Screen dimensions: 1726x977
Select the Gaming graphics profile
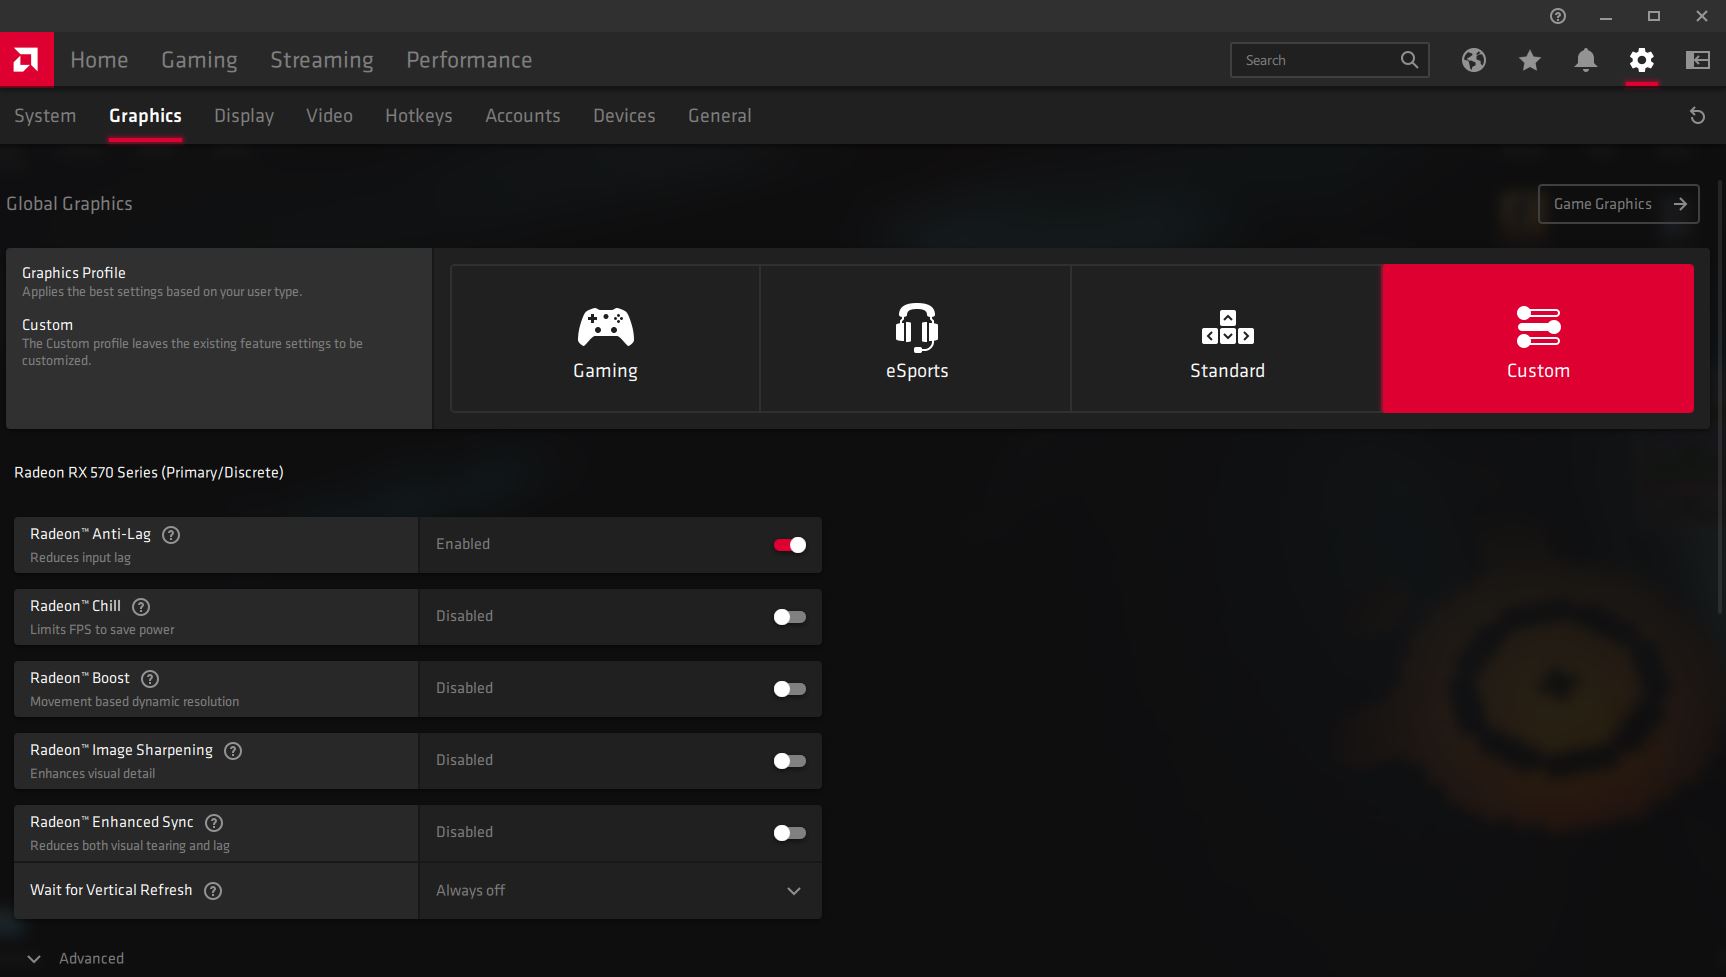pos(605,338)
